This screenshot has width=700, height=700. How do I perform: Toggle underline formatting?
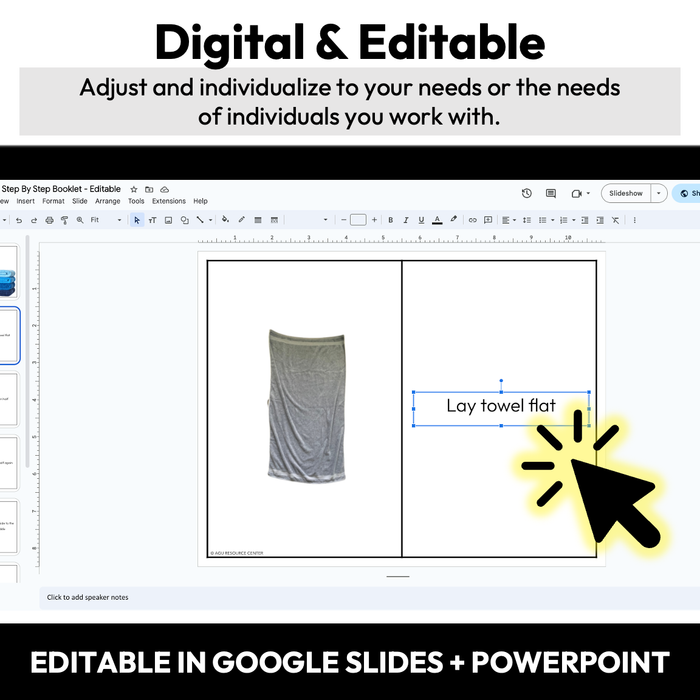[x=421, y=220]
